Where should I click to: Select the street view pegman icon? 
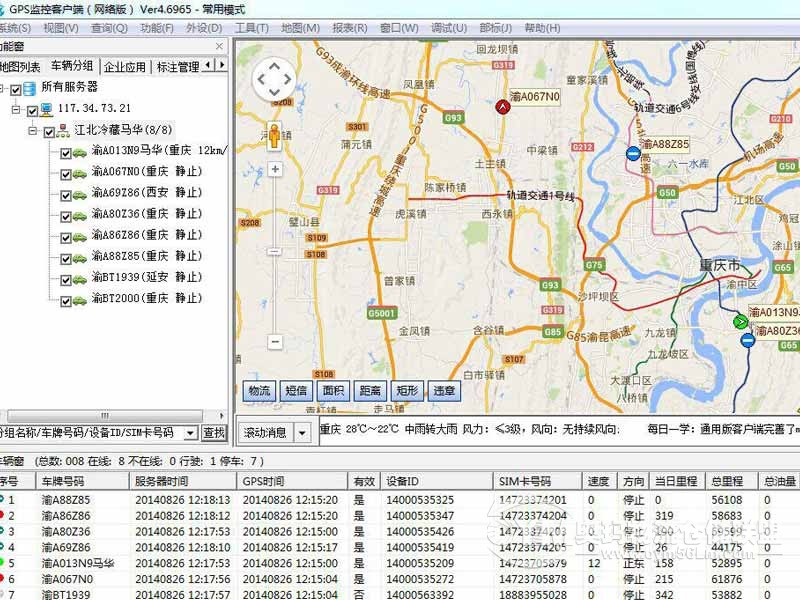[x=274, y=136]
